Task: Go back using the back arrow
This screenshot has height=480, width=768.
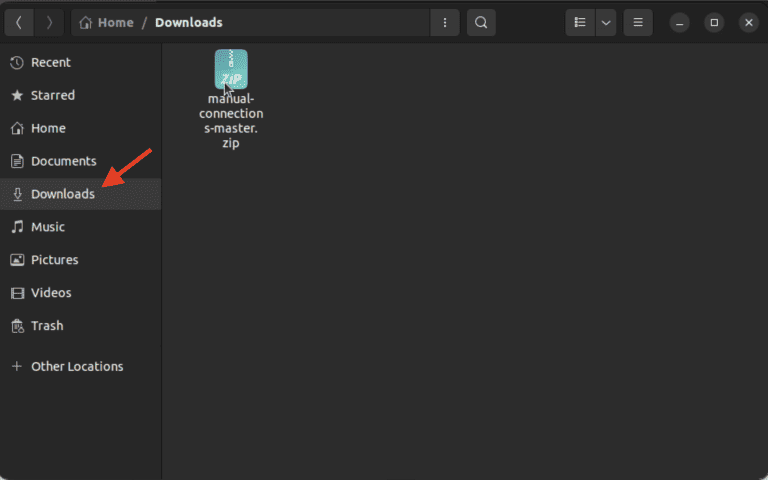Action: 19,22
